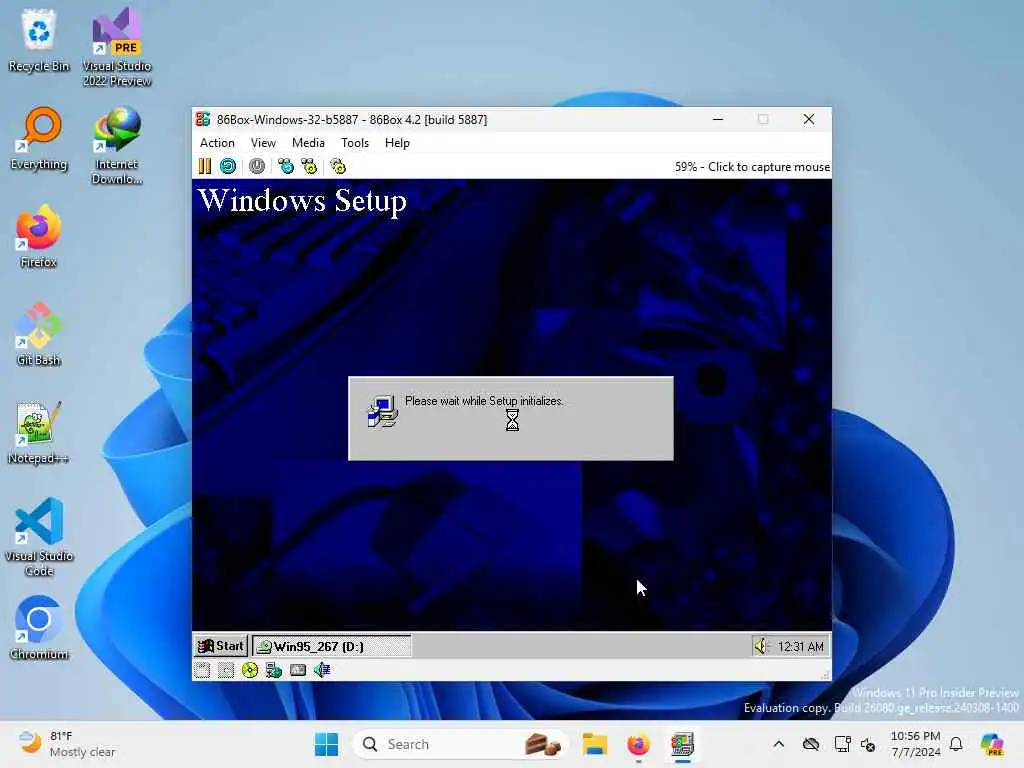Open the notification bell in taskbar

pyautogui.click(x=956, y=744)
